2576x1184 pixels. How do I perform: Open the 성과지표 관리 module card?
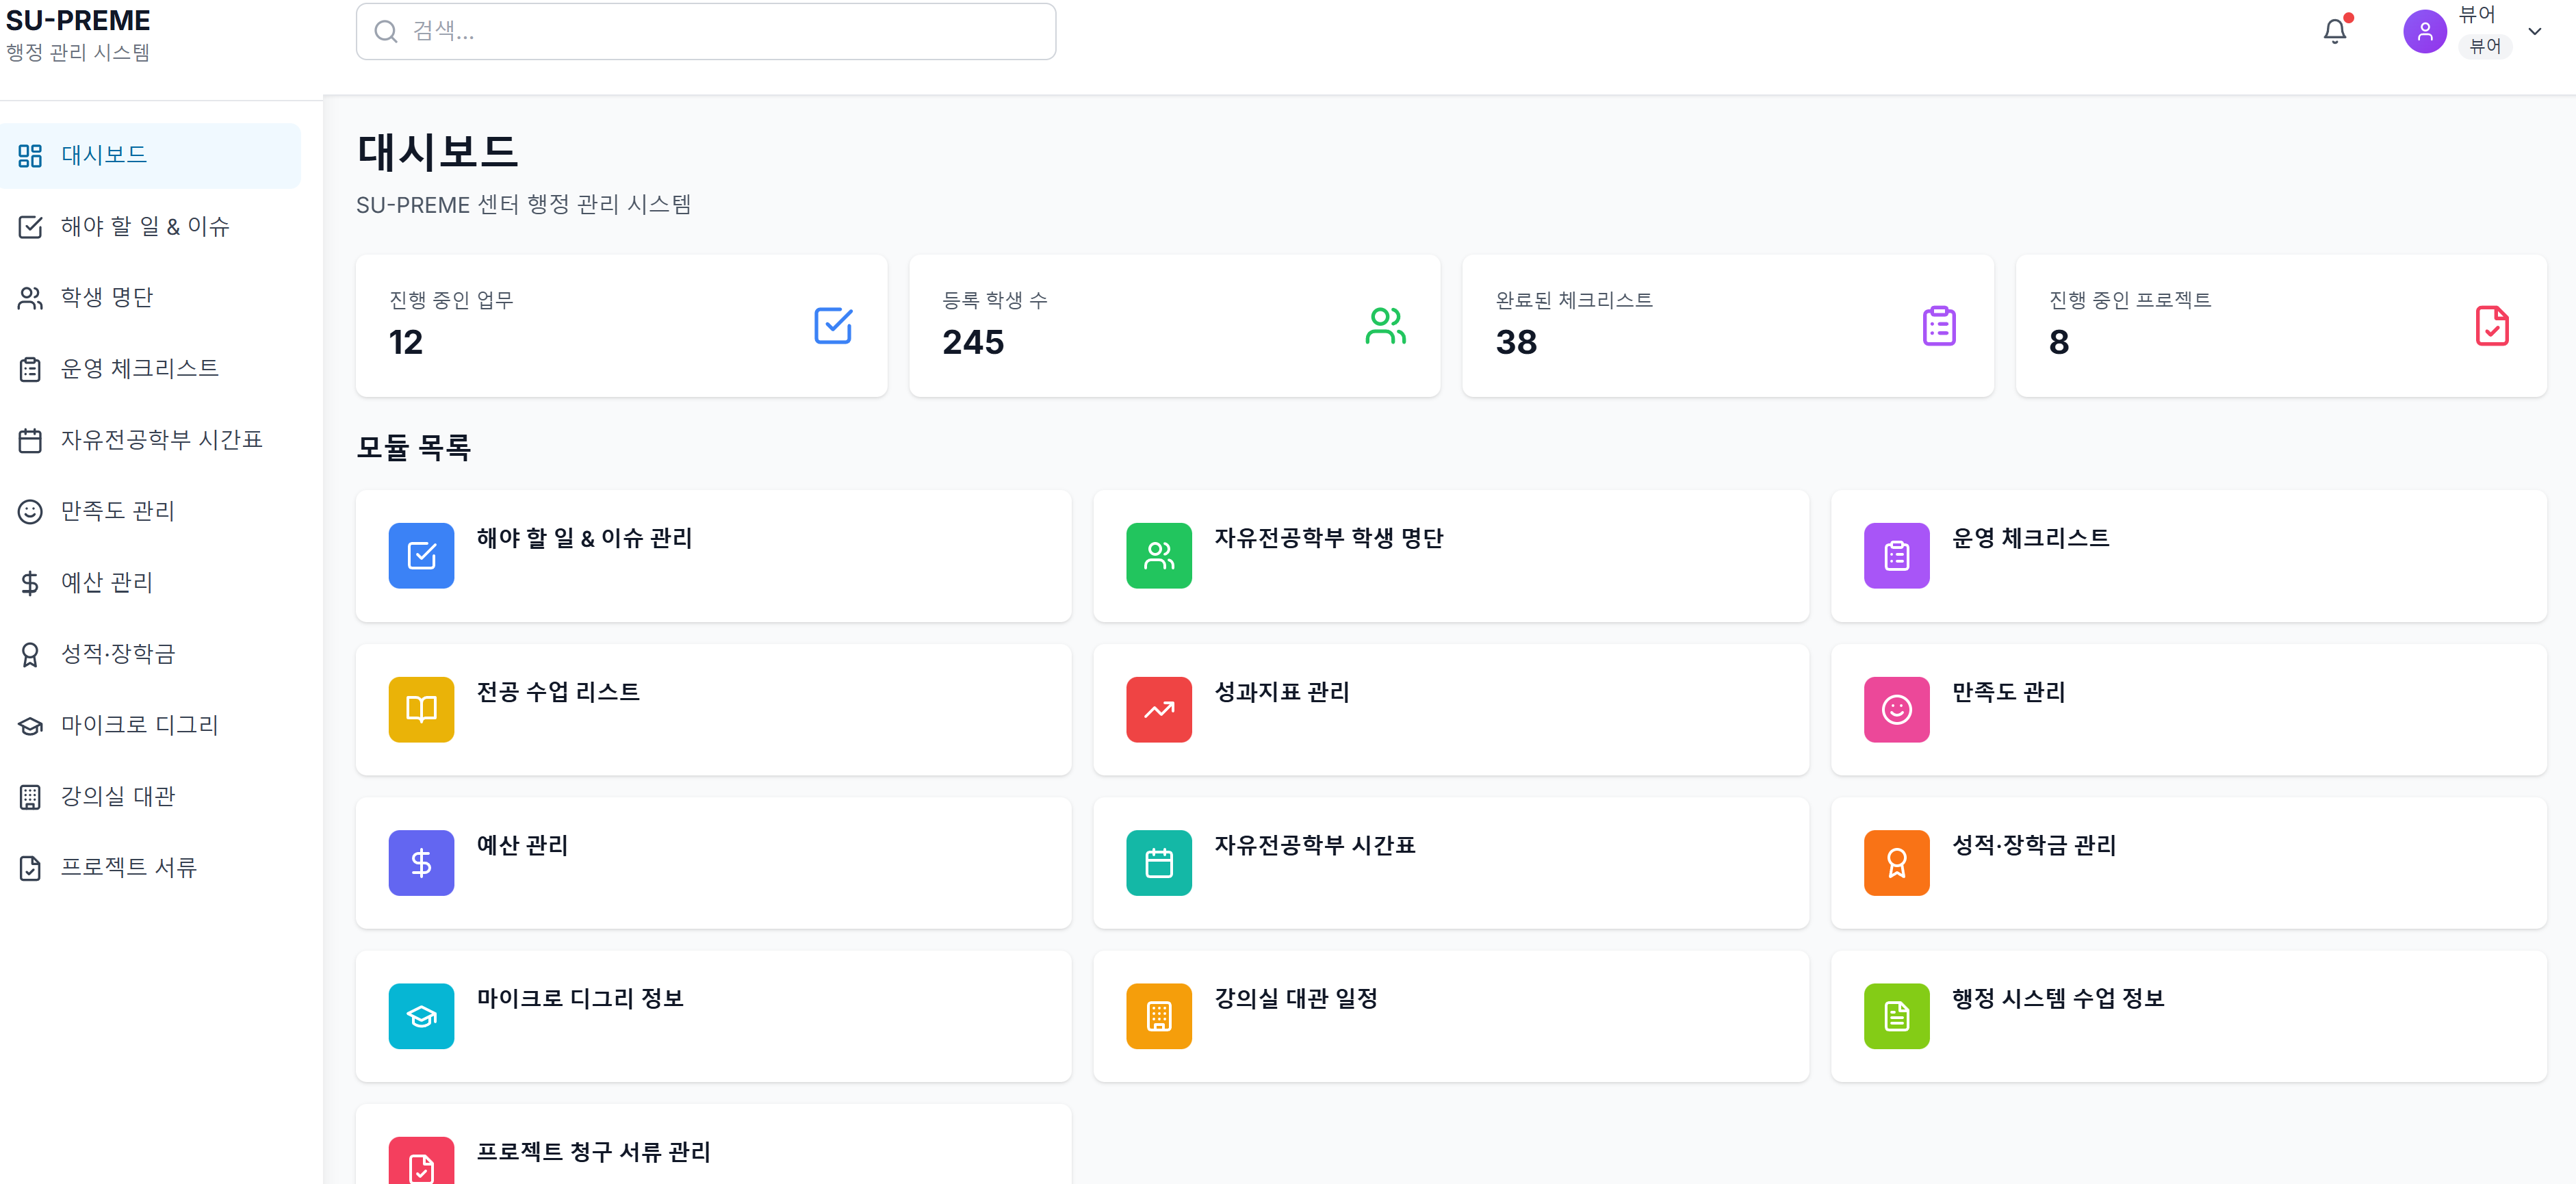click(x=1450, y=709)
